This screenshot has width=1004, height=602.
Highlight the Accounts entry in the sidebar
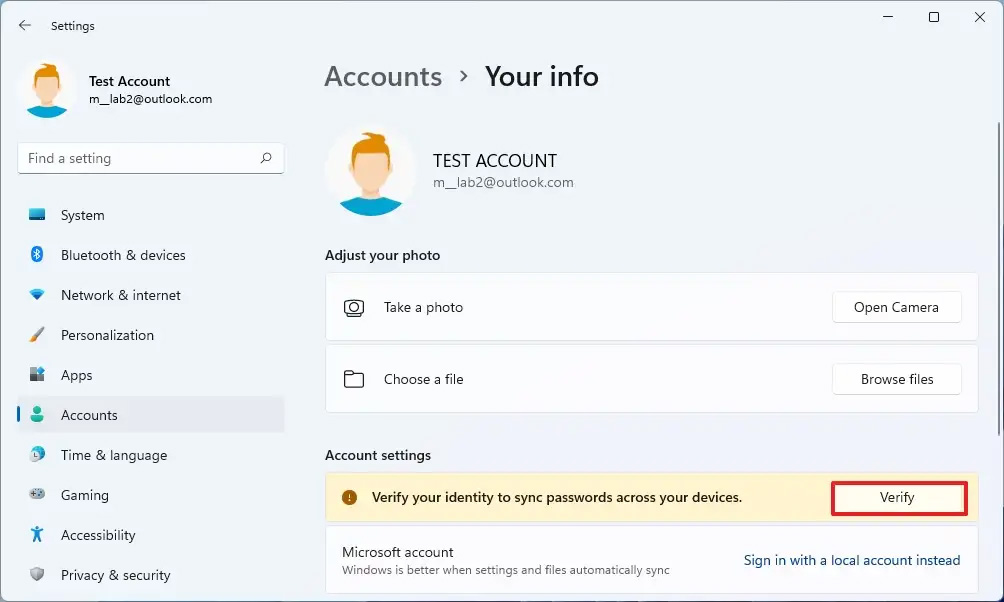(x=89, y=415)
